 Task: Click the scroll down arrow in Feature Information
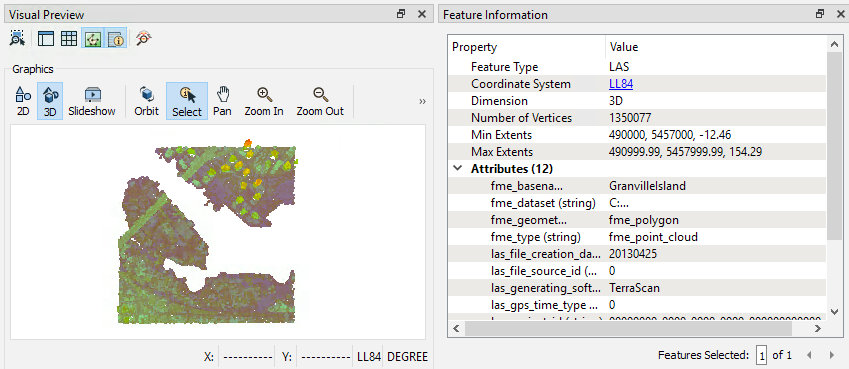(834, 312)
